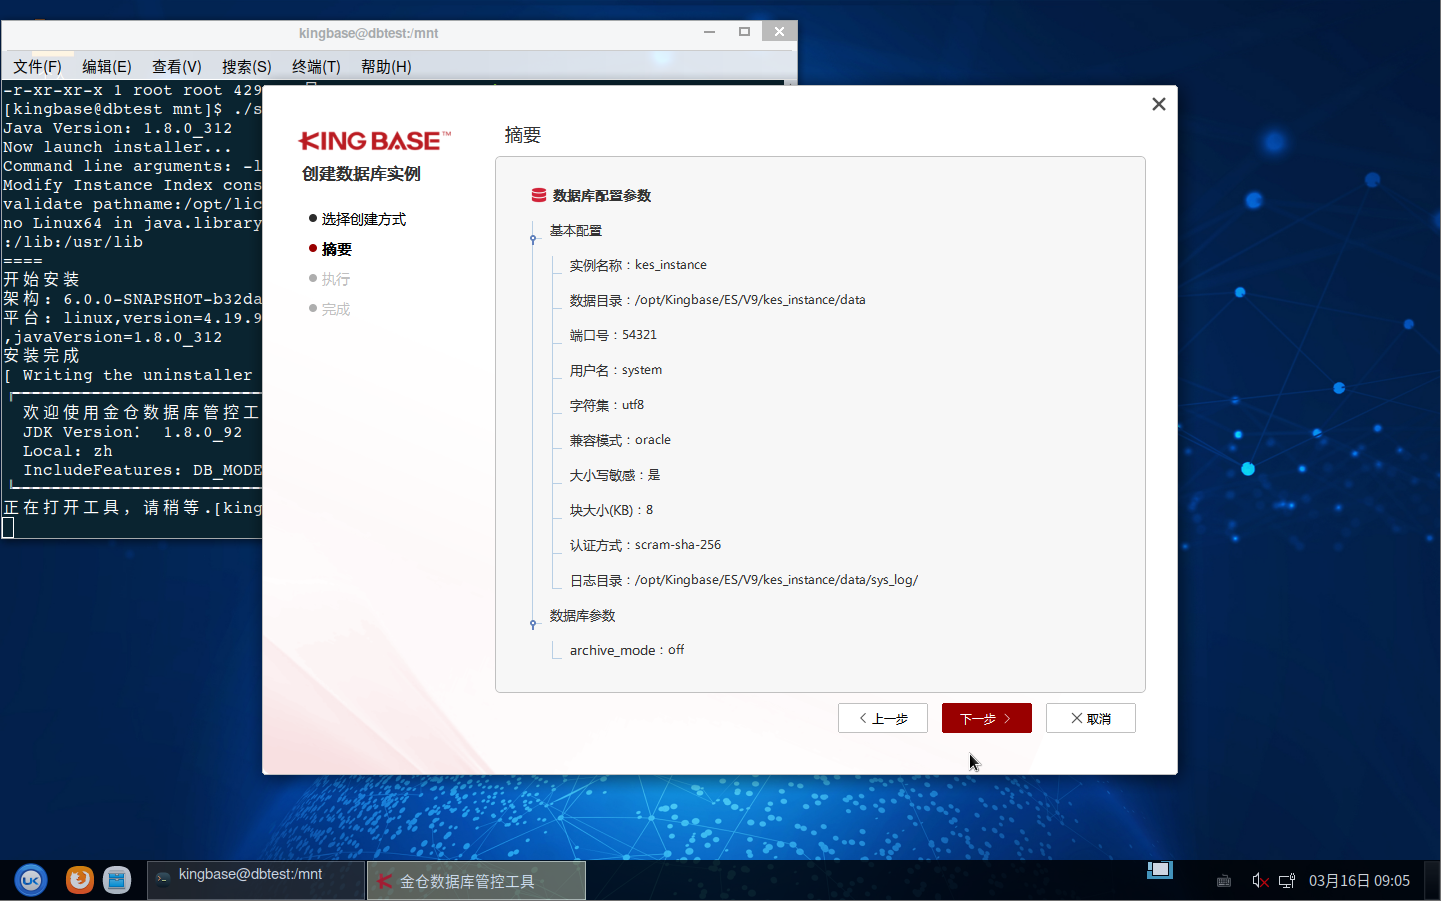Click the 日志目录 sys_log path row
1441x901 pixels.
point(744,580)
